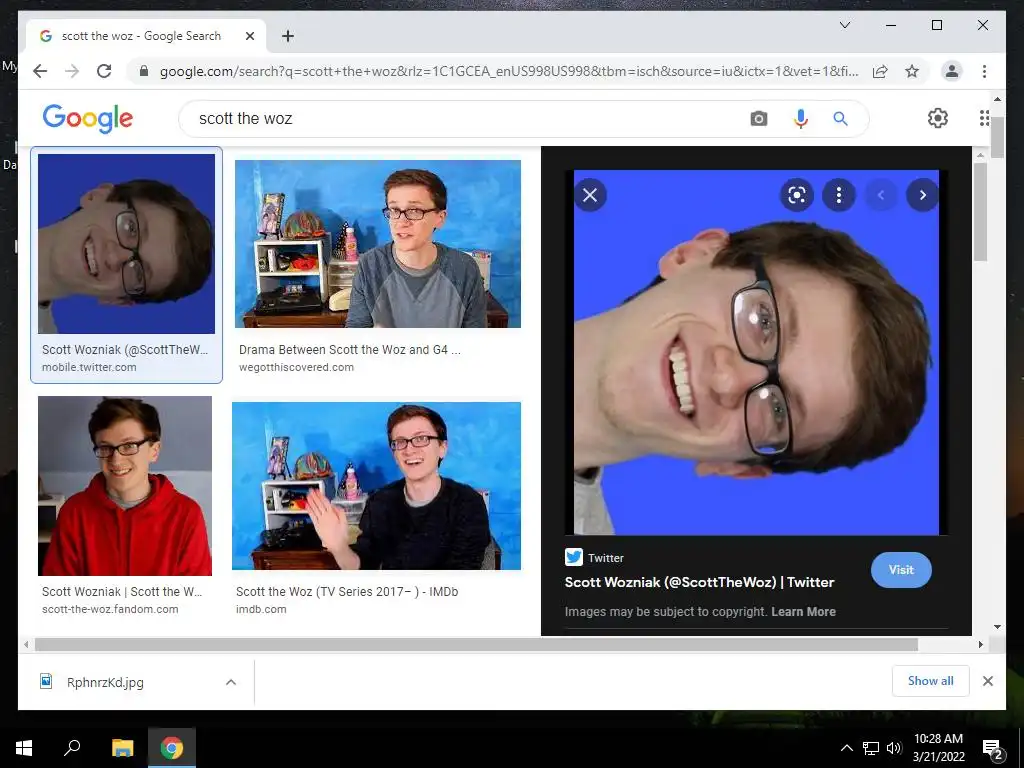Click scott-the-woz.fandom.com source text
Screen dimensions: 1024x768
110,609
